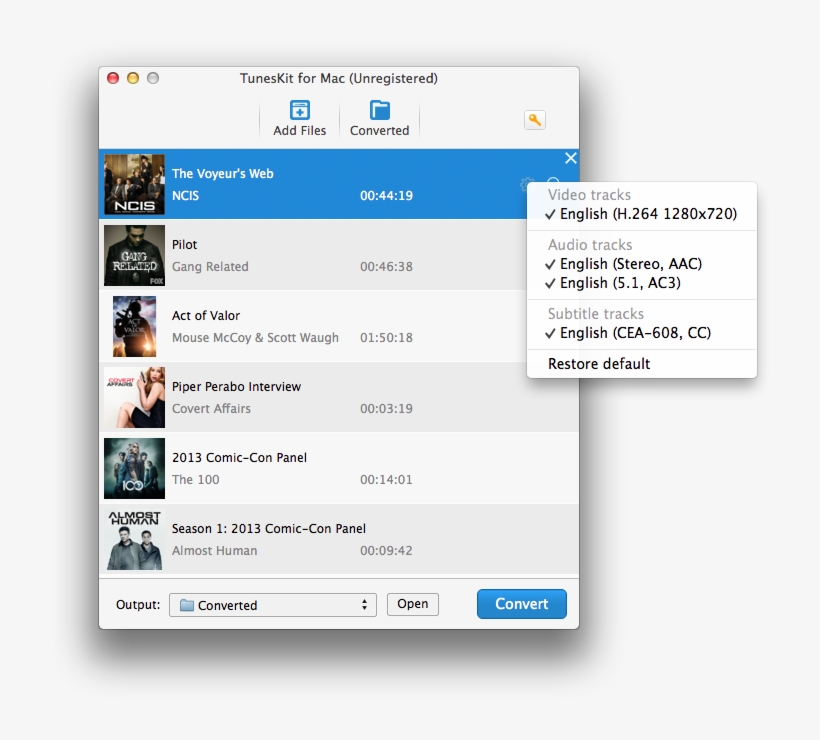This screenshot has width=820, height=740.
Task: Click the orange key register icon
Action: (x=534, y=120)
